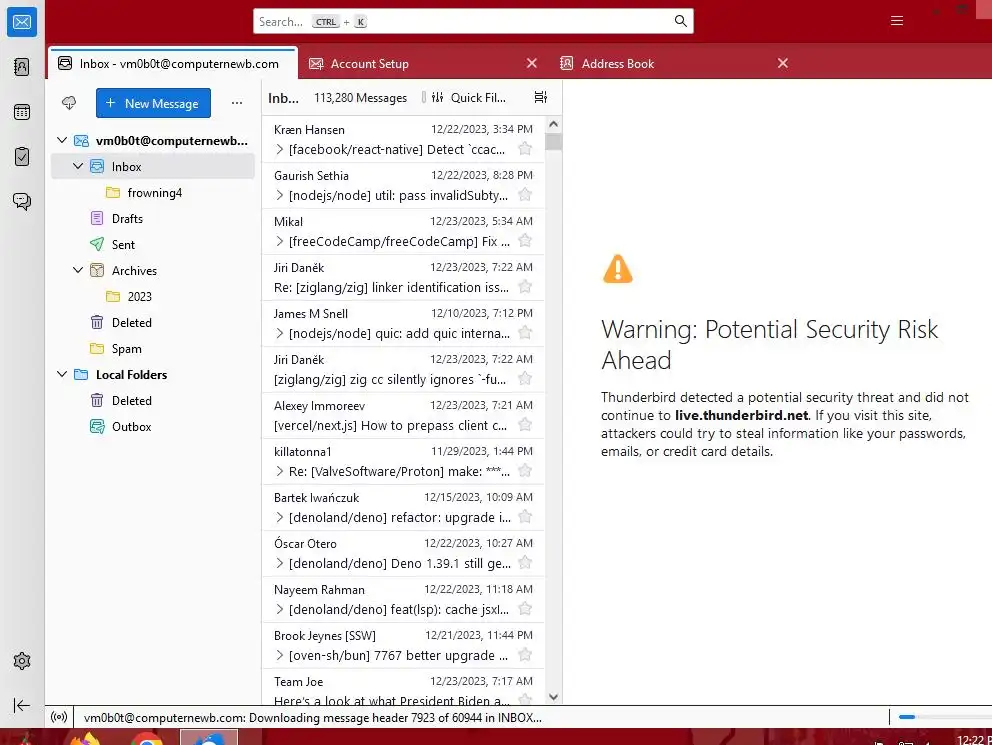Star the Óscar Otero message

(524, 563)
